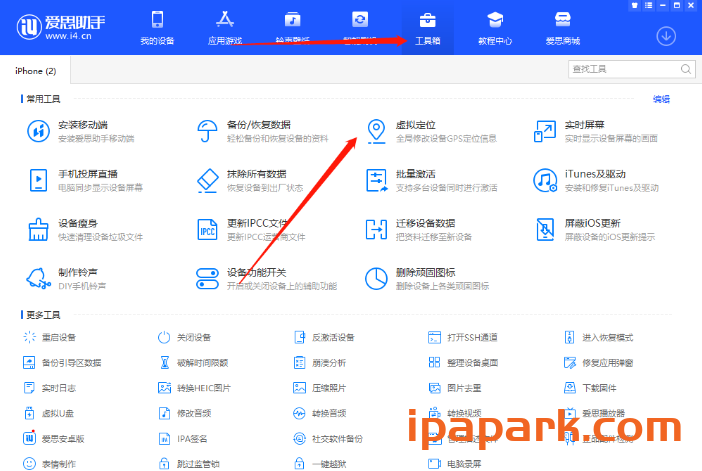Open 爱思安卓版 (i4 Android Version)
Screen dimensions: 702x471
[x=53, y=438]
